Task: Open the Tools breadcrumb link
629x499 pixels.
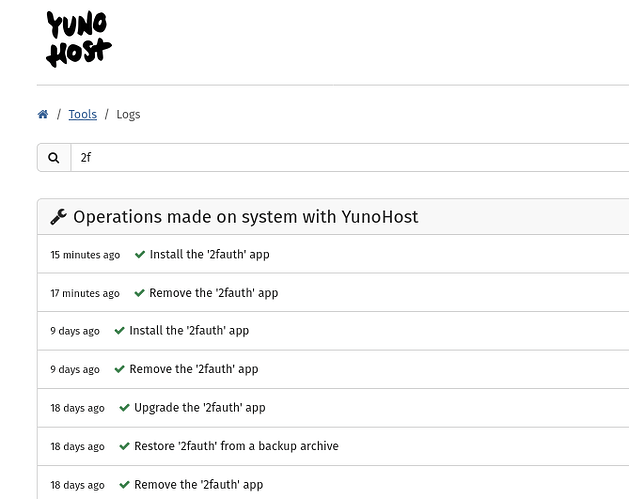Action: (83, 114)
